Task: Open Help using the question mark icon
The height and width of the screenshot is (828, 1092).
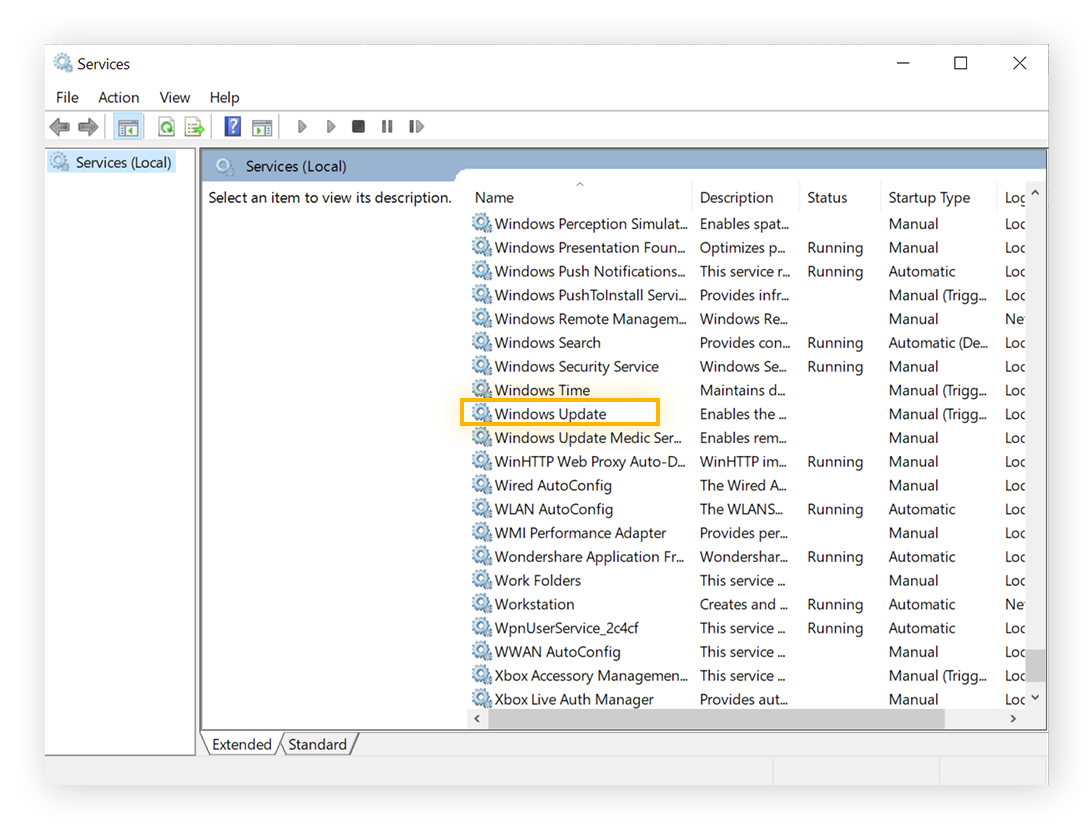Action: tap(231, 126)
